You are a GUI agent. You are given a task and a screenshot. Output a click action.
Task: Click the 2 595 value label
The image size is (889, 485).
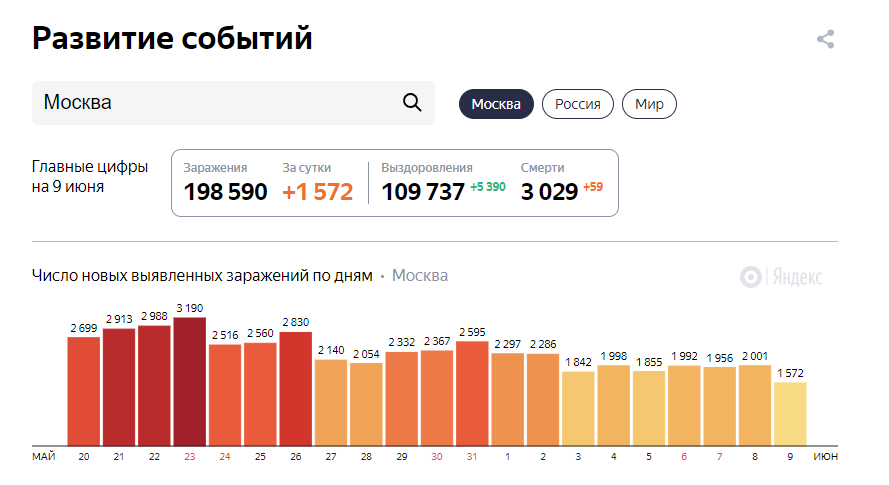click(x=472, y=332)
